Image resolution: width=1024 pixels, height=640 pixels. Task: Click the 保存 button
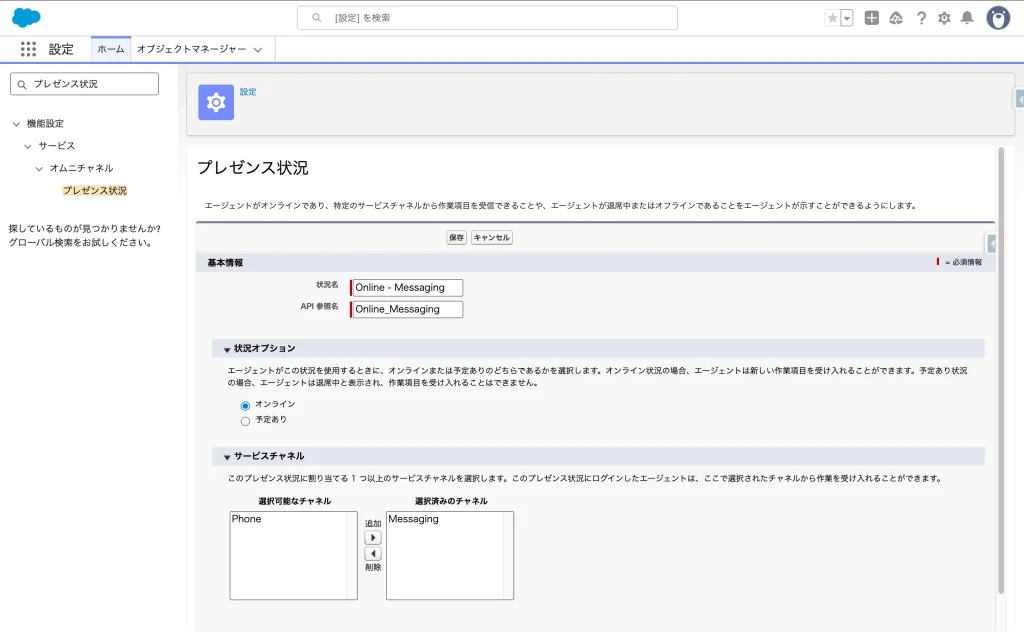point(457,238)
